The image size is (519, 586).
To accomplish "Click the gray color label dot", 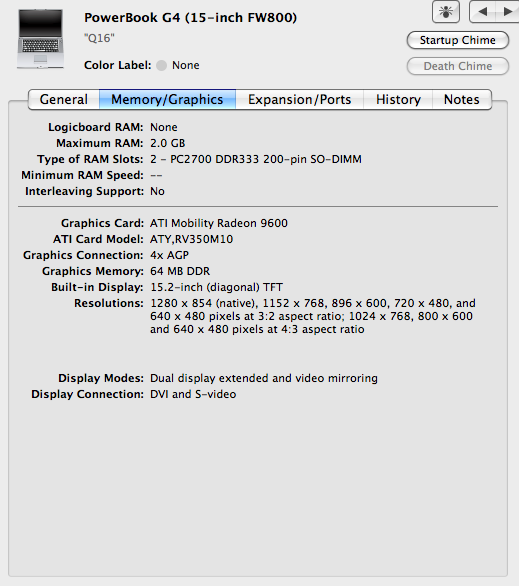I will click(161, 65).
